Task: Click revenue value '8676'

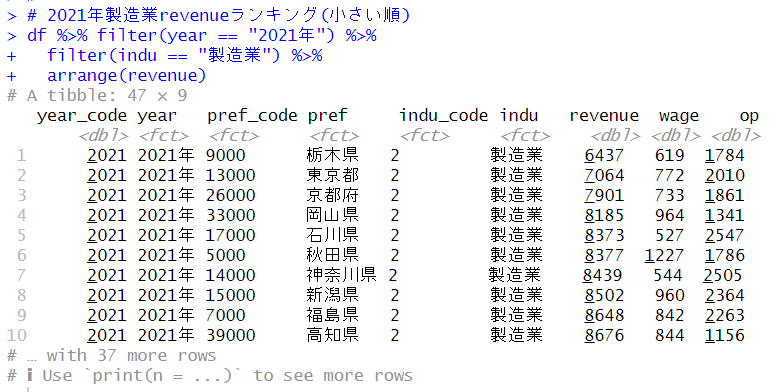Action: pyautogui.click(x=604, y=336)
